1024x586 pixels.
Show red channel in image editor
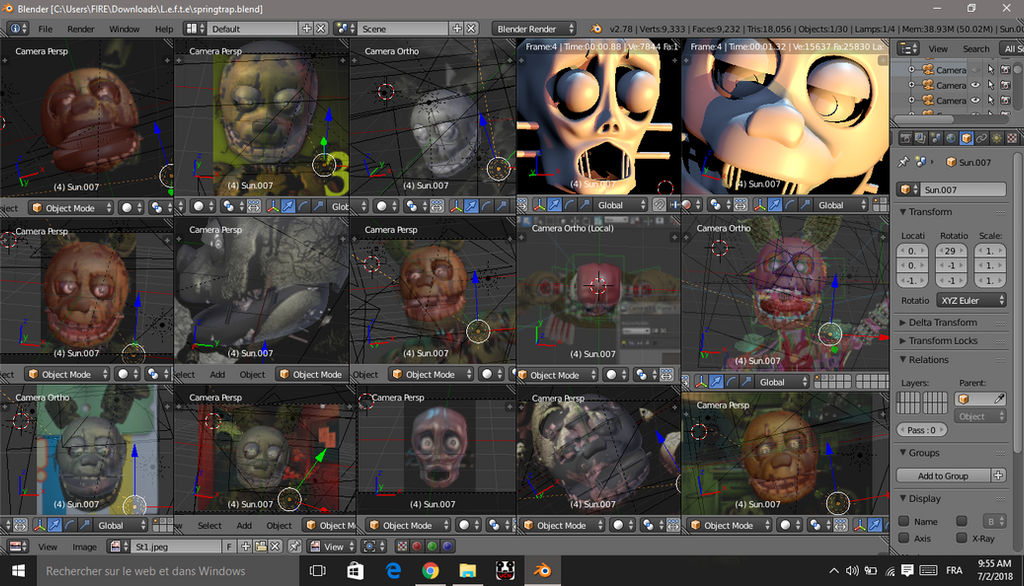(x=417, y=546)
